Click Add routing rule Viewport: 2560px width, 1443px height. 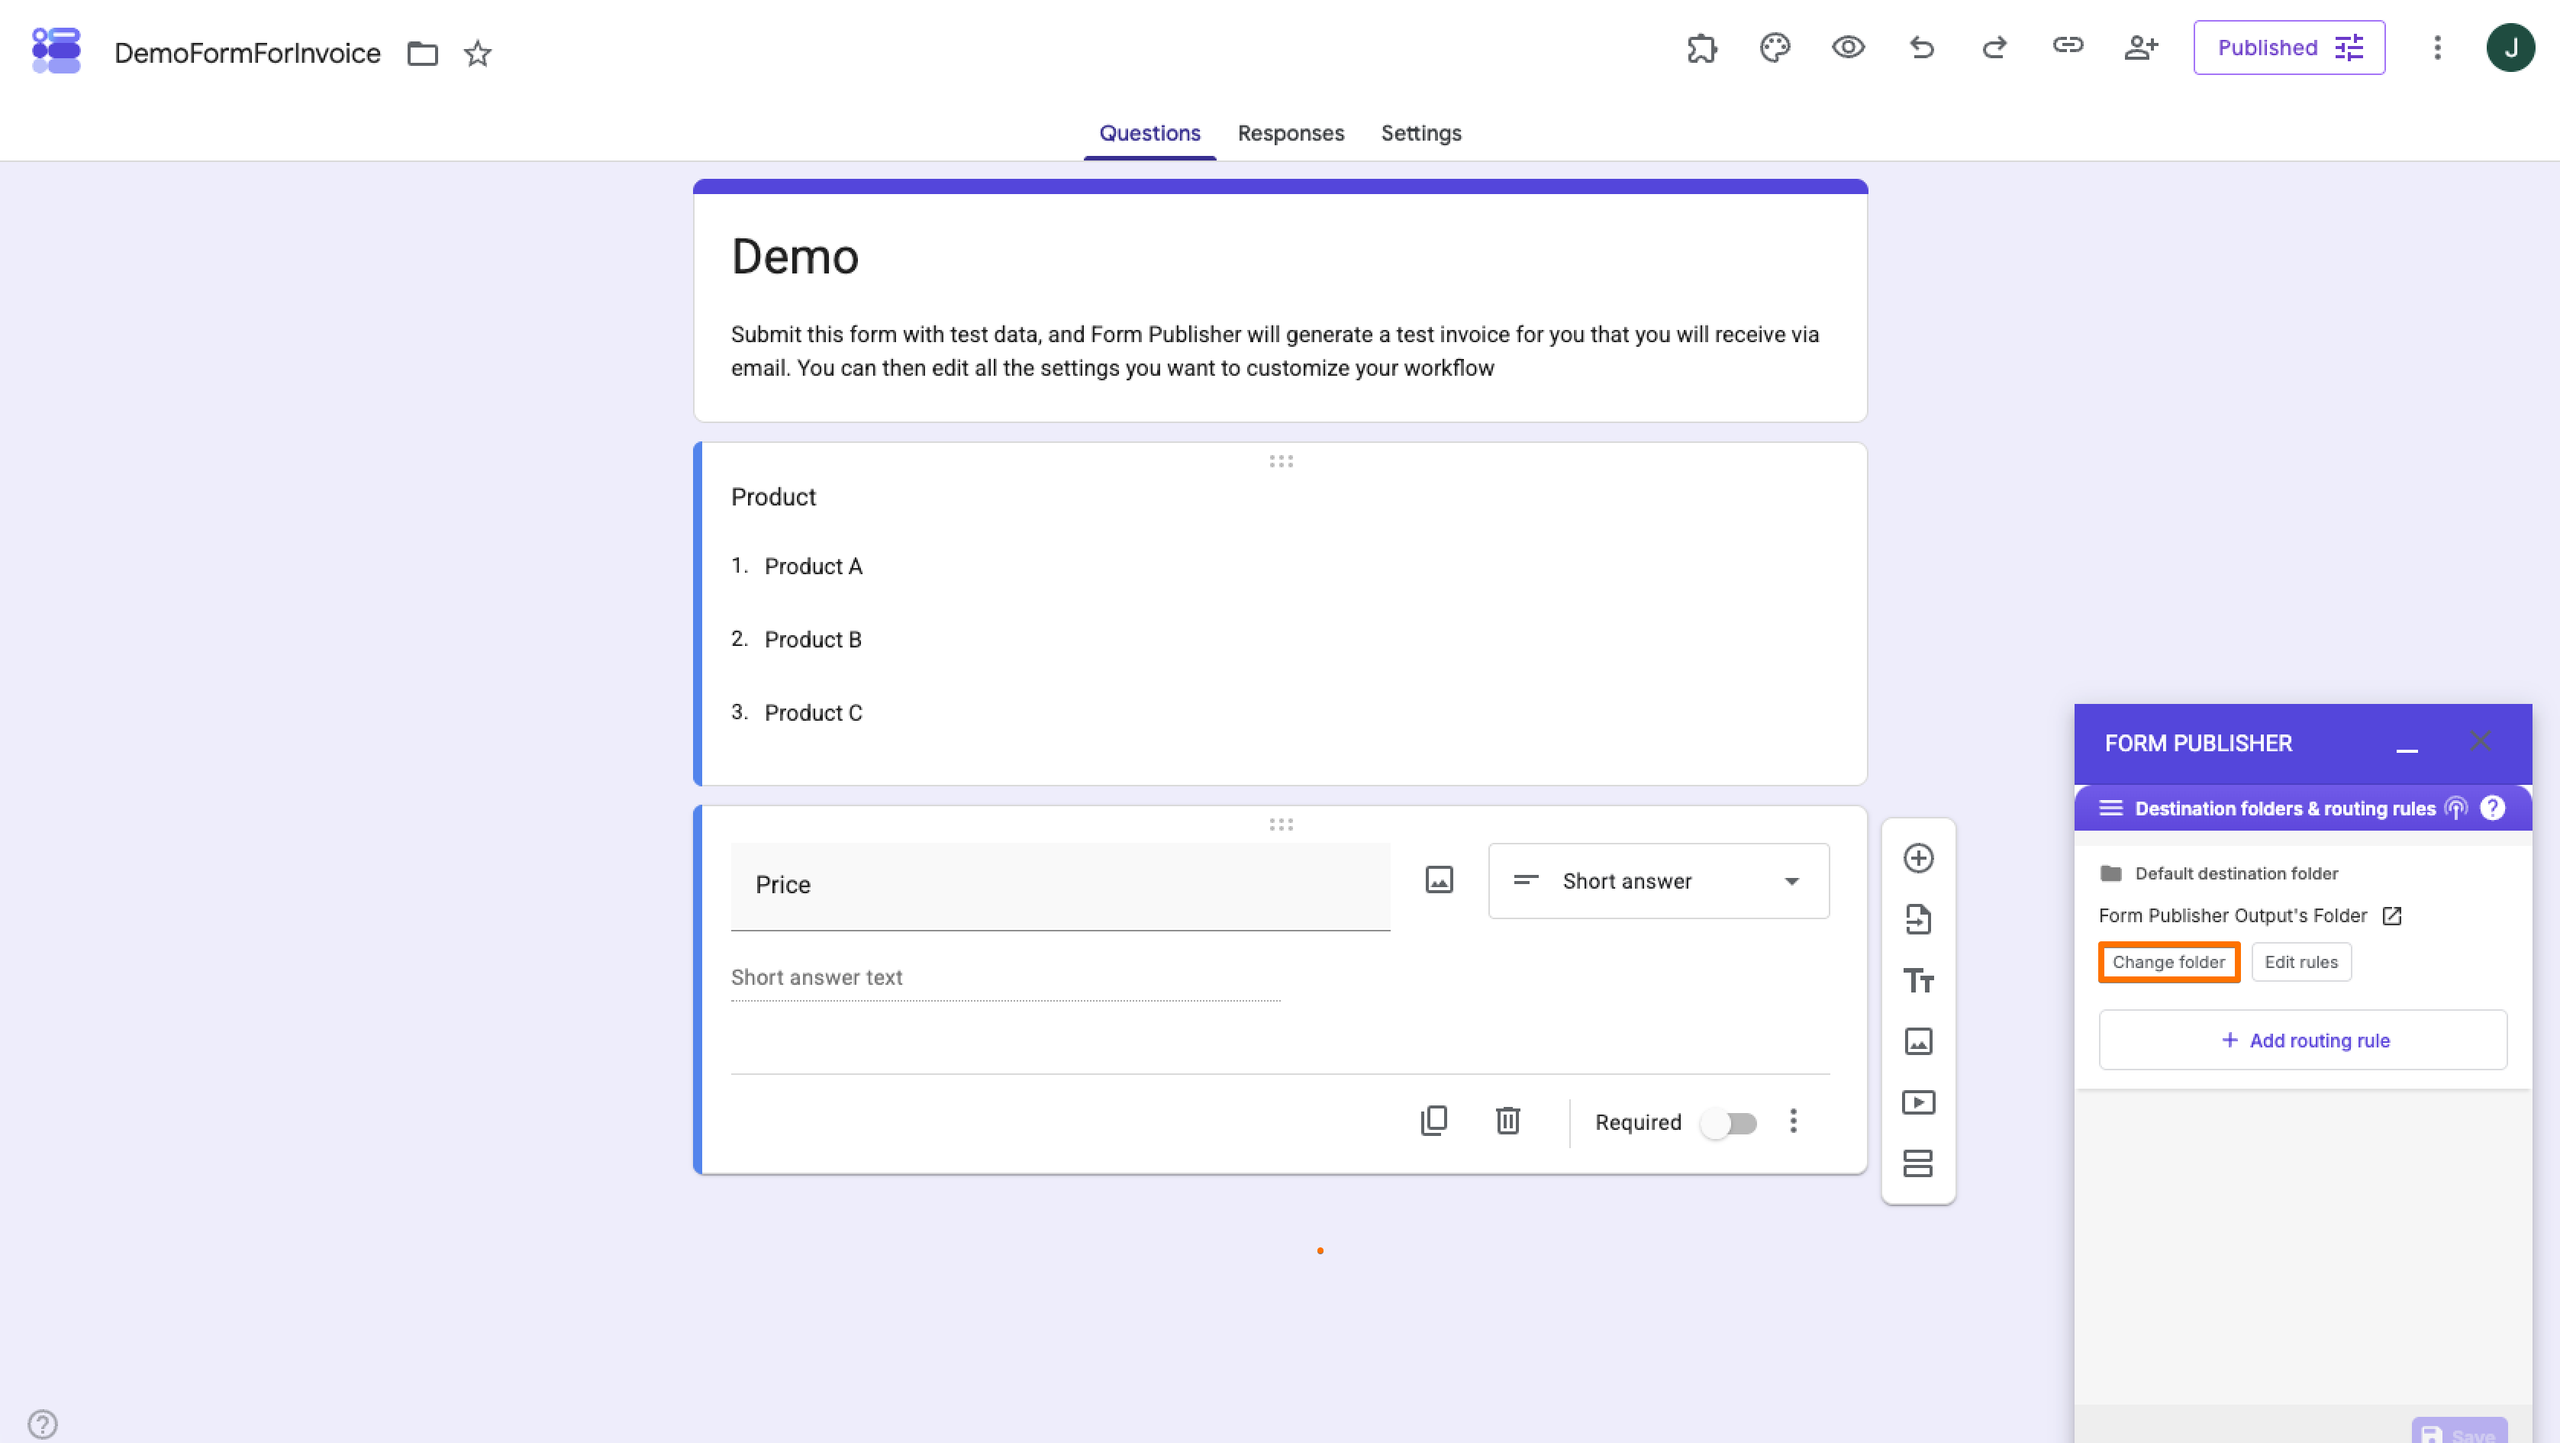(x=2303, y=1040)
